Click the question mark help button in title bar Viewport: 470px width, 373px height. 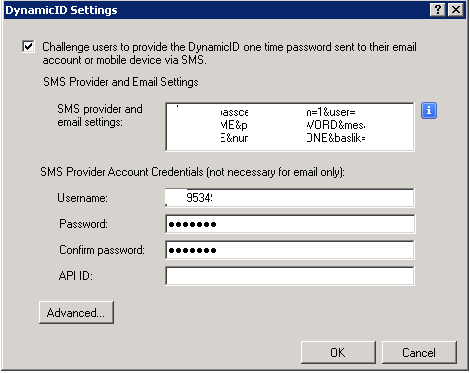tap(437, 10)
